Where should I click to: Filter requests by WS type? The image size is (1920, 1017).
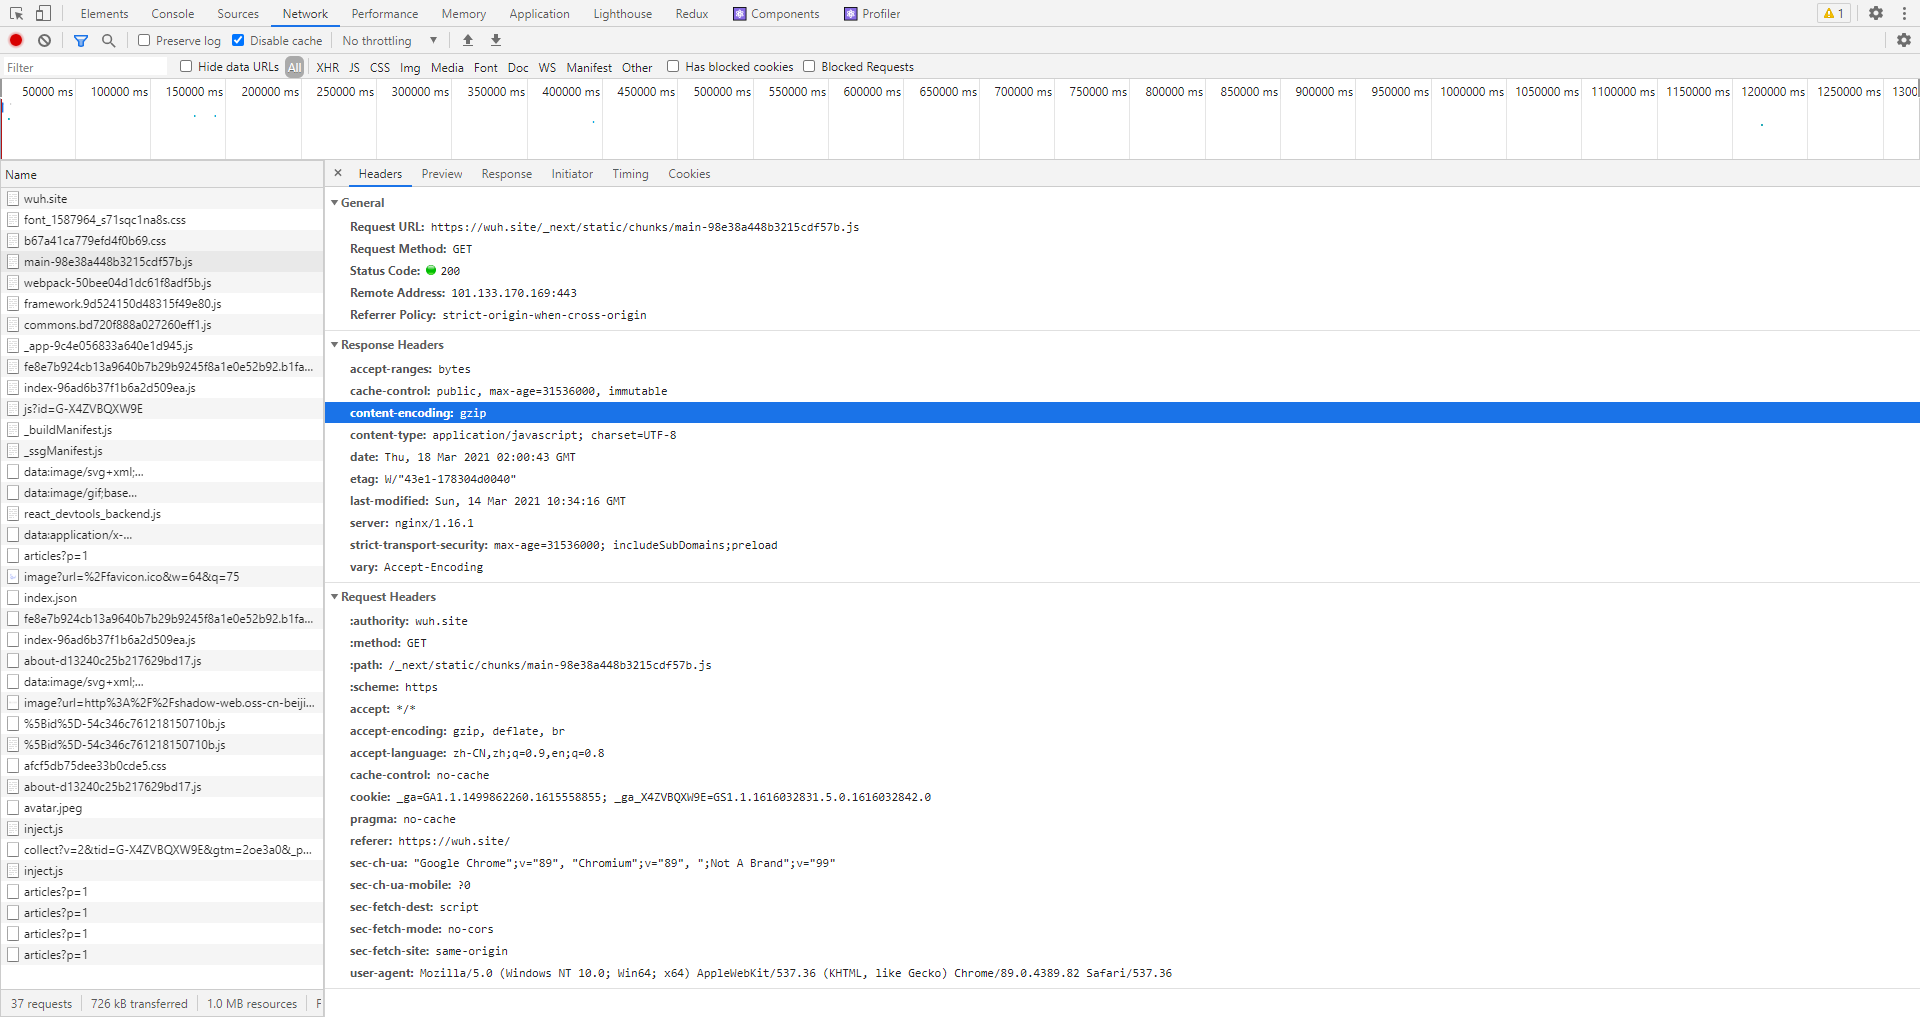coord(547,67)
